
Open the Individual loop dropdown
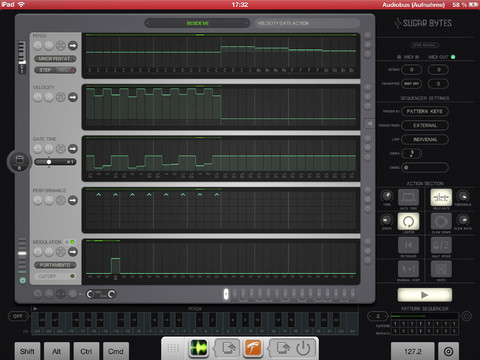[425, 139]
